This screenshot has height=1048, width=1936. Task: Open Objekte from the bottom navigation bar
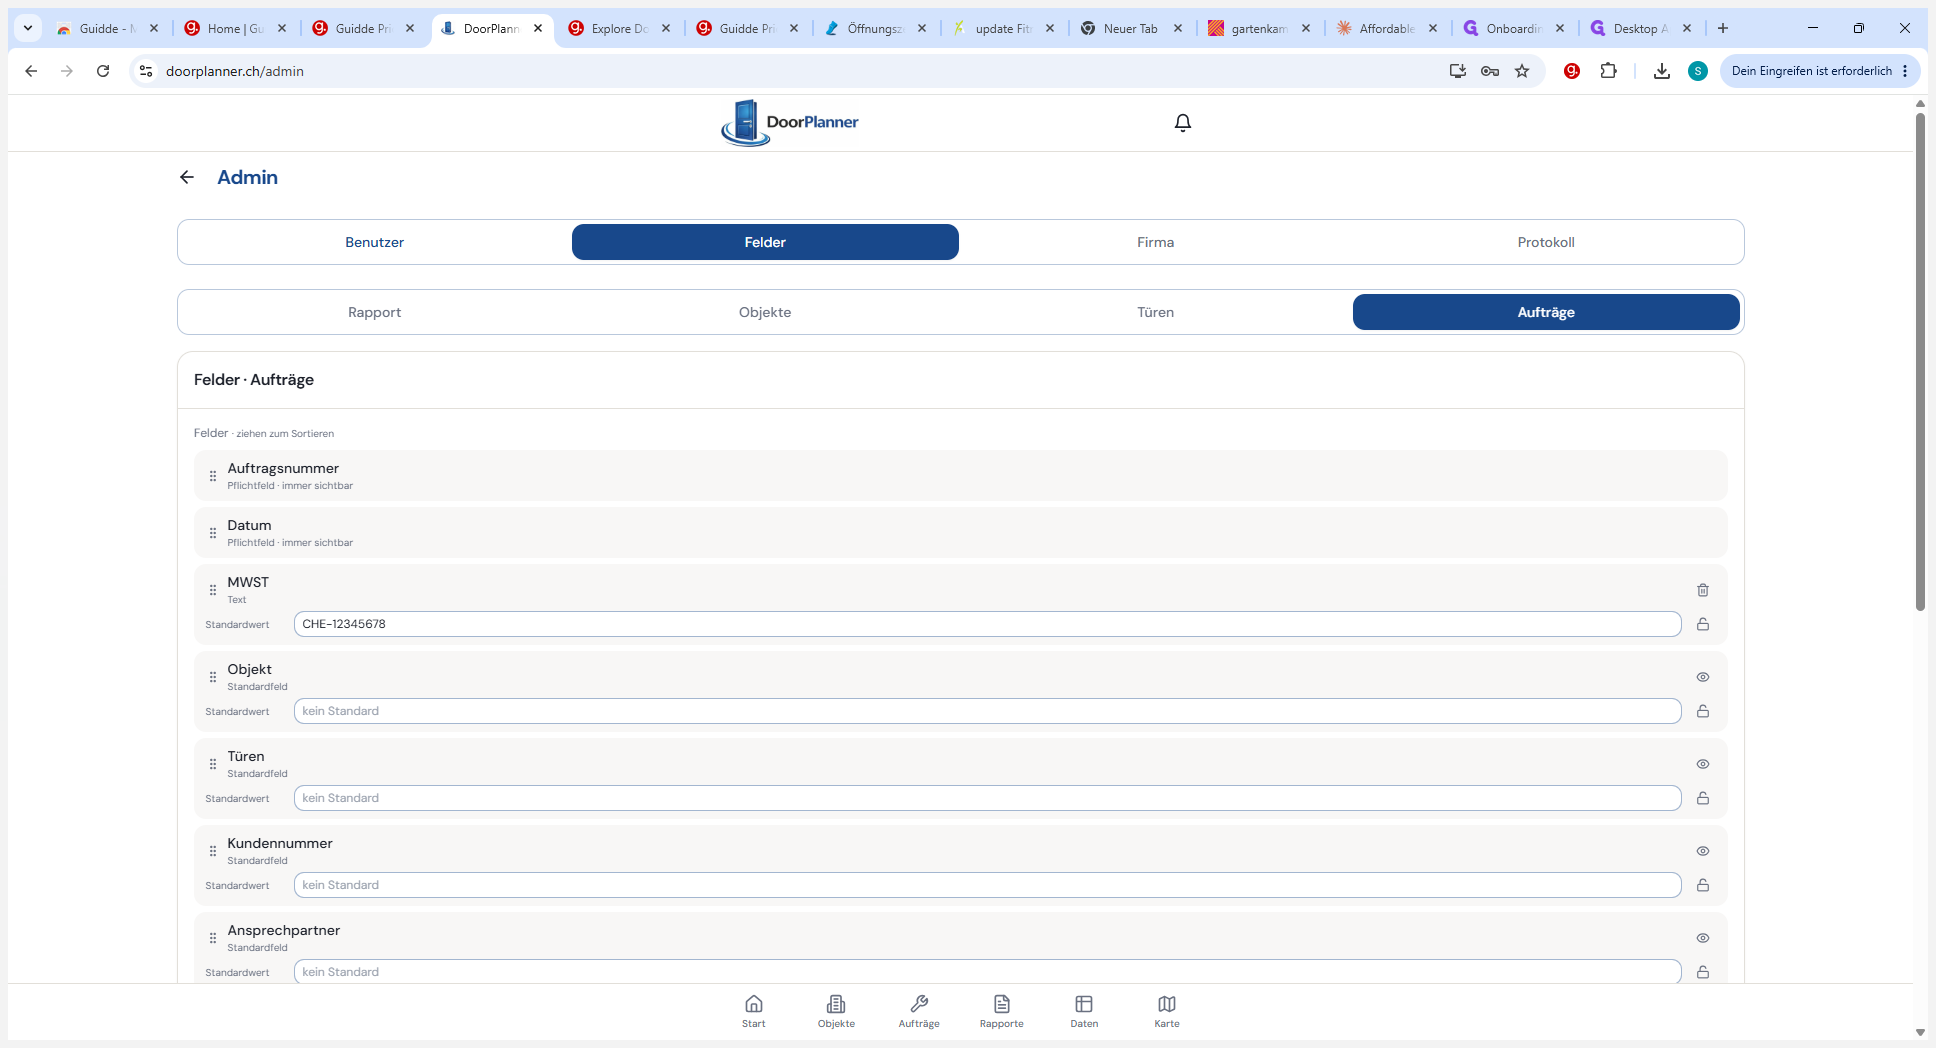836,1011
